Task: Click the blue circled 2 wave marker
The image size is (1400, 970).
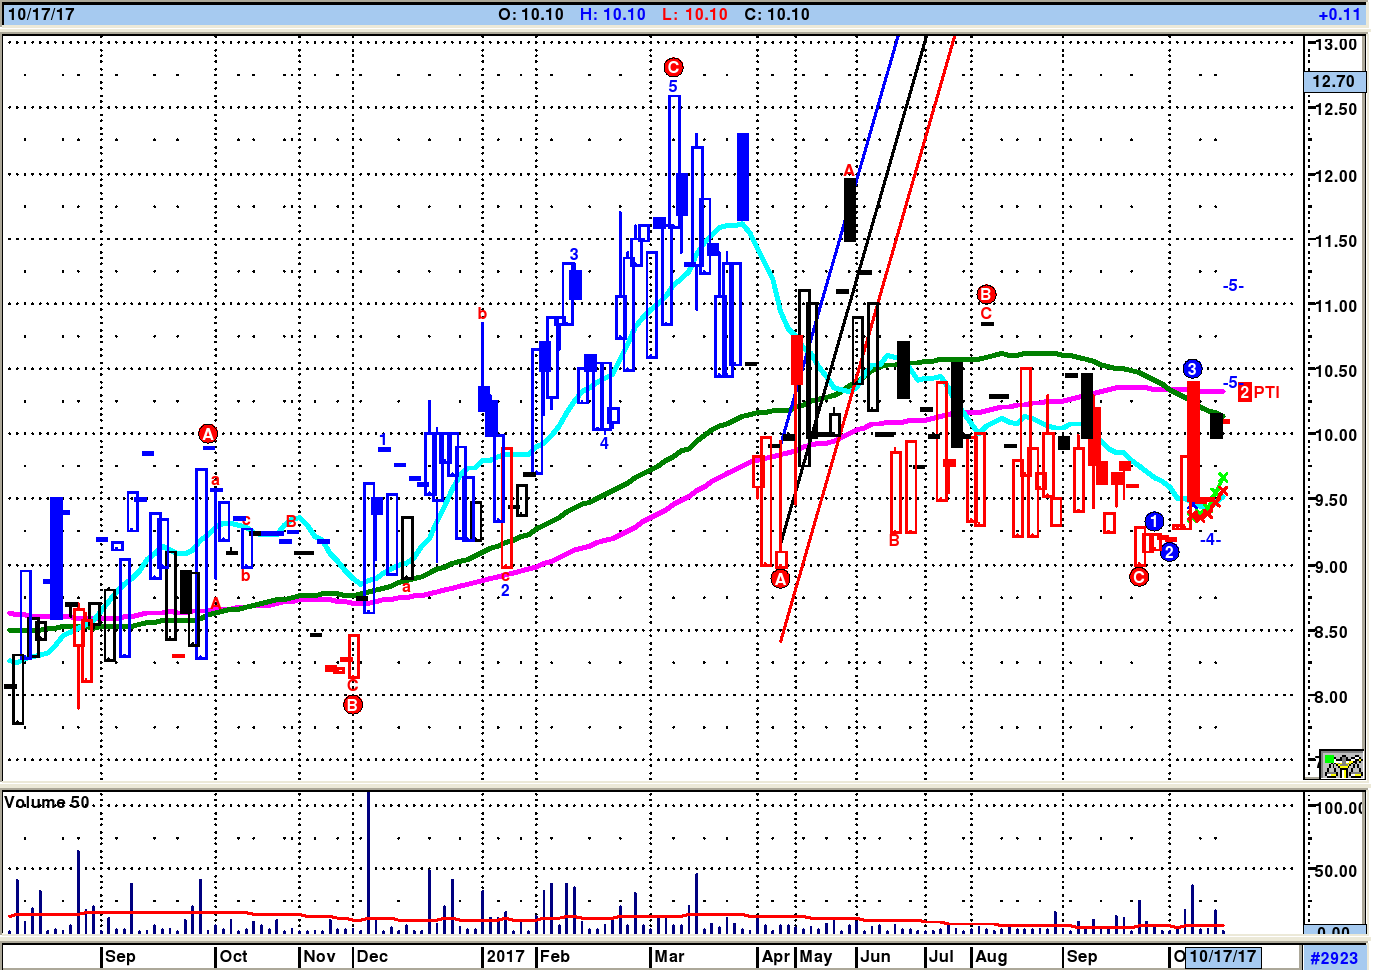Action: click(1170, 552)
